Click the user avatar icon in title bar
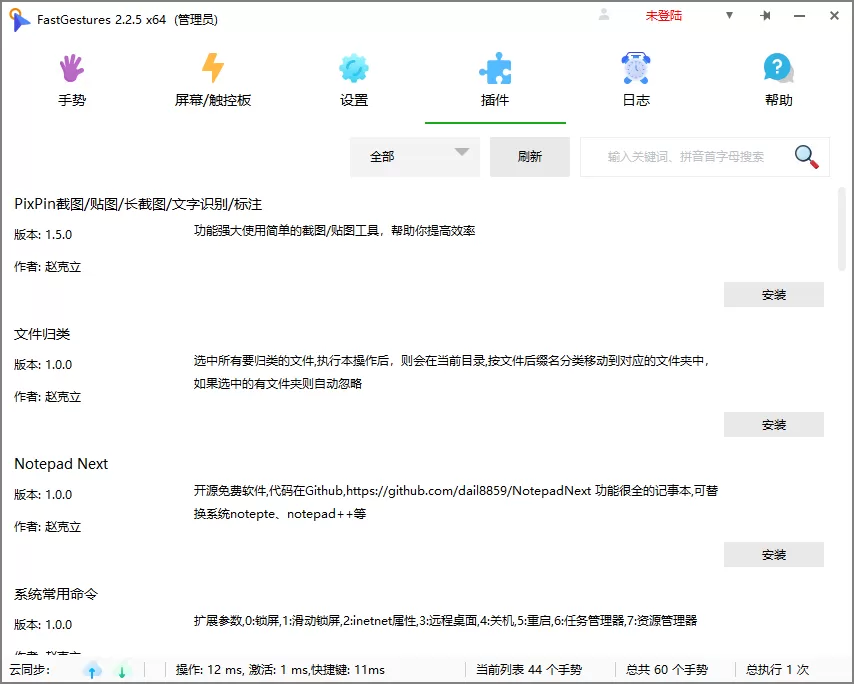Screen dimensions: 854x684 pyautogui.click(x=602, y=16)
